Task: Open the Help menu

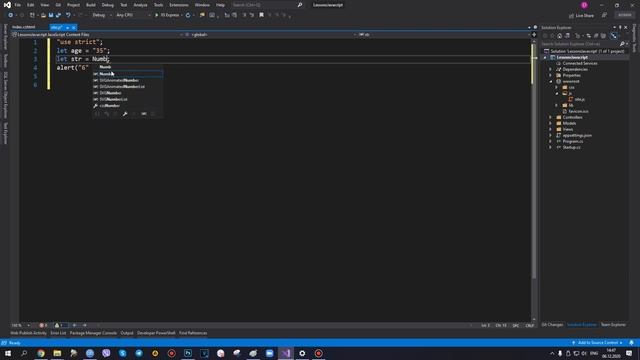Action: (x=220, y=5)
